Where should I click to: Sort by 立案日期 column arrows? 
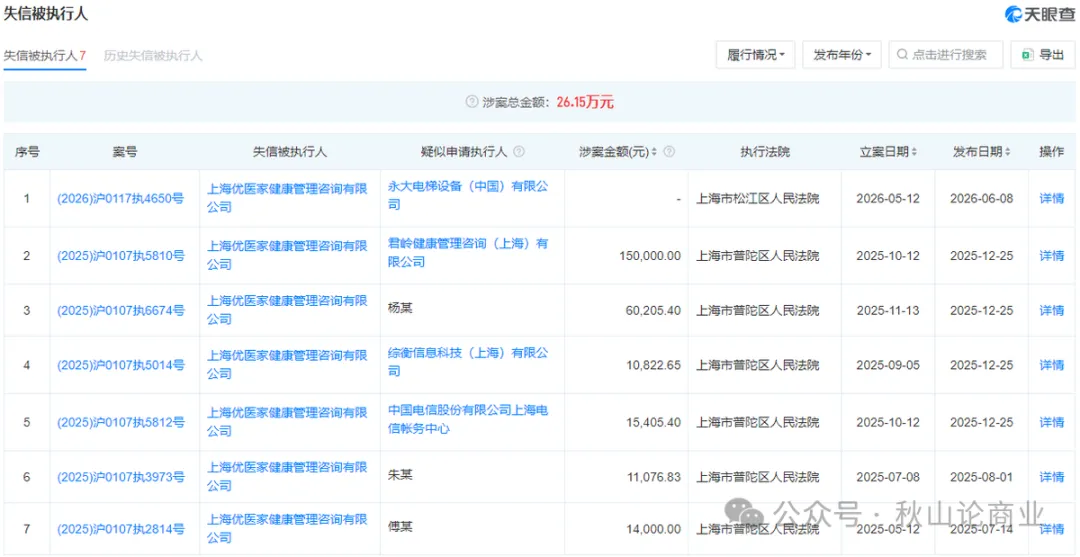pyautogui.click(x=914, y=152)
